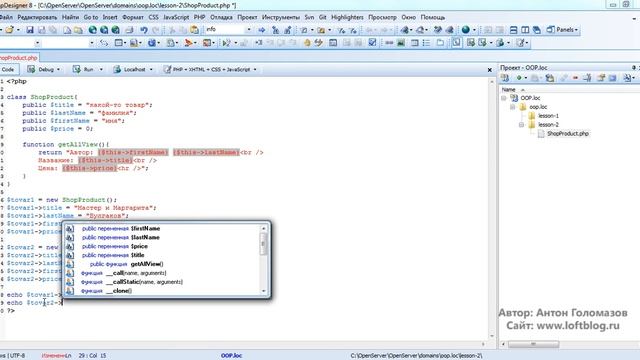Image resolution: width=640 pixels, height=360 pixels.
Task: Open the Помощь menu
Action: (x=433, y=17)
